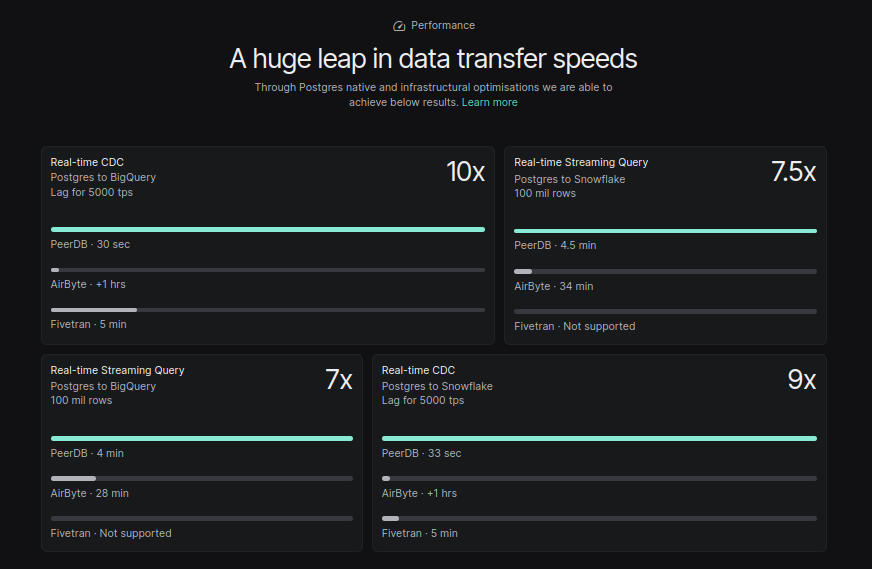This screenshot has height=569, width=872.
Task: Click the Fivetran 5 min bar in BigQuery CDC card
Action: point(267,310)
